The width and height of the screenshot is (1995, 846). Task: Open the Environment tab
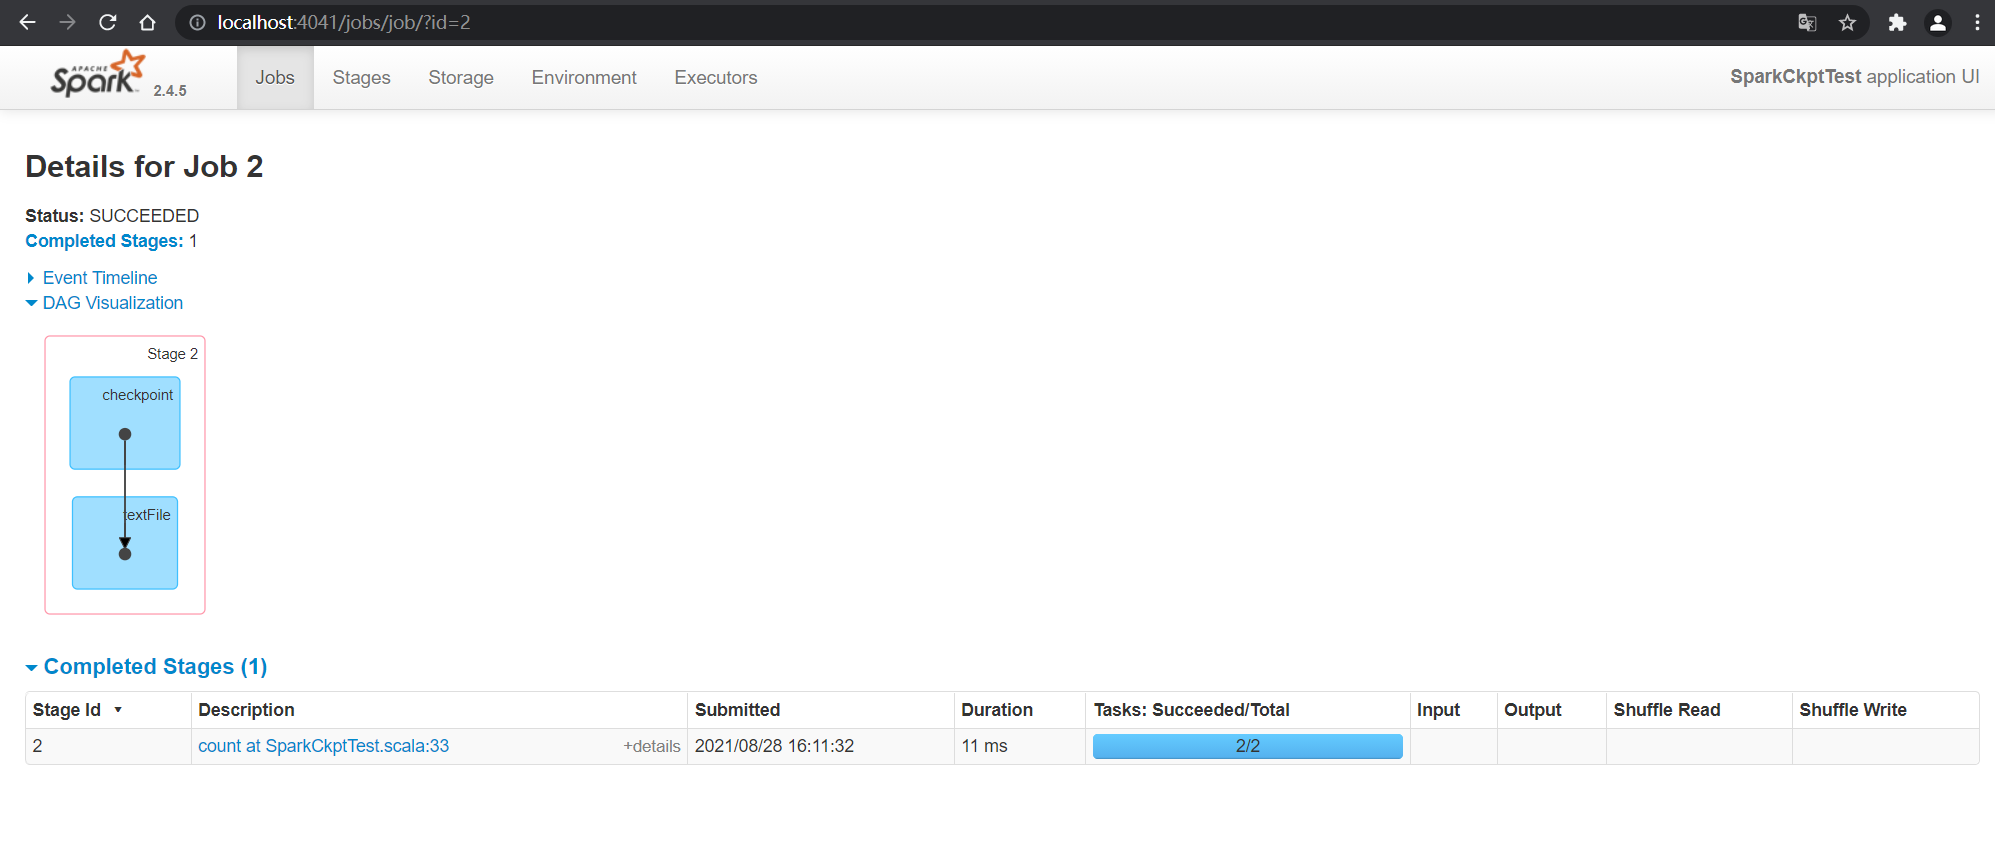(584, 77)
